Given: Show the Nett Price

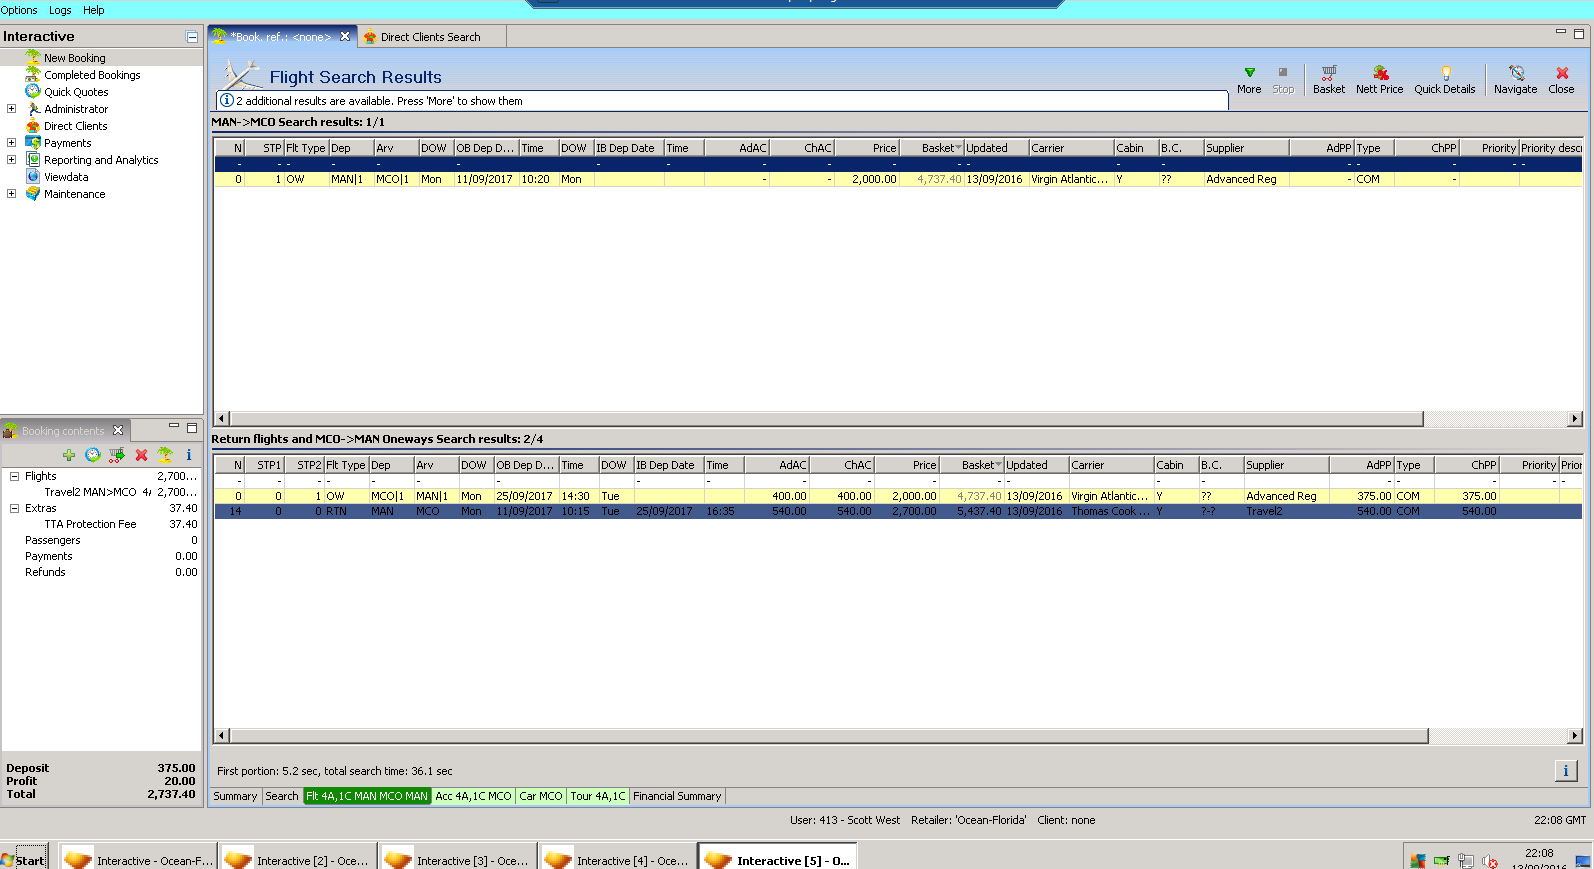Looking at the screenshot, I should tap(1380, 80).
